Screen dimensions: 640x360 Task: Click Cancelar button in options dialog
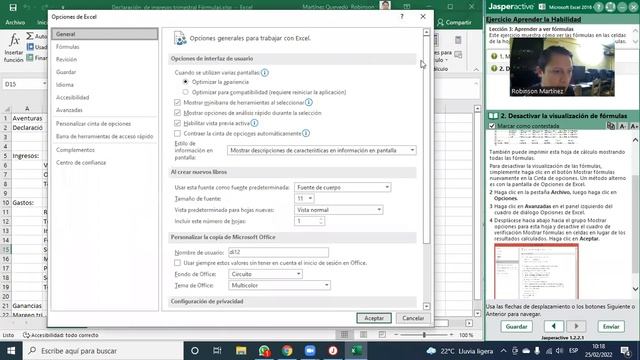(413, 318)
